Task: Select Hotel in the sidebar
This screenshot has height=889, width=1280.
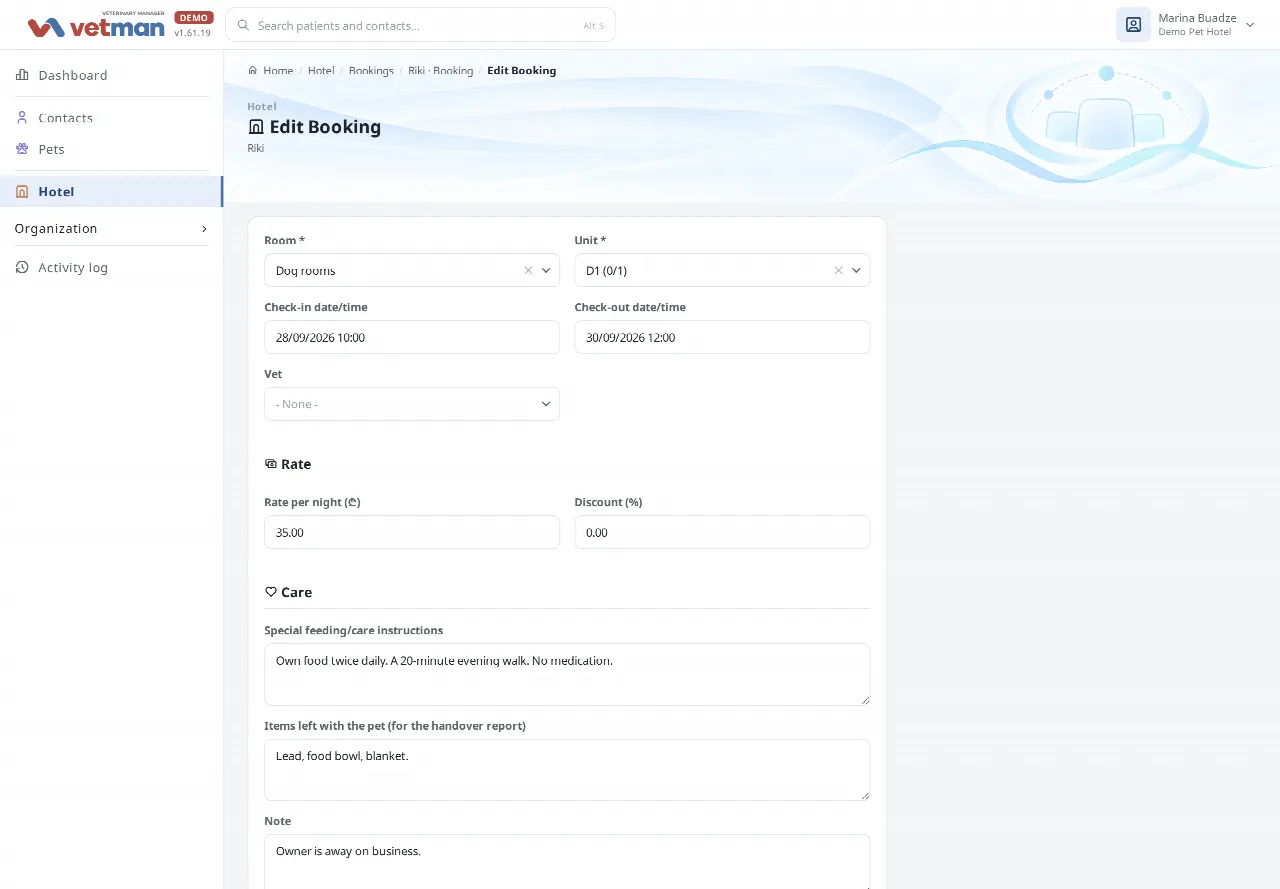Action: 111,192
